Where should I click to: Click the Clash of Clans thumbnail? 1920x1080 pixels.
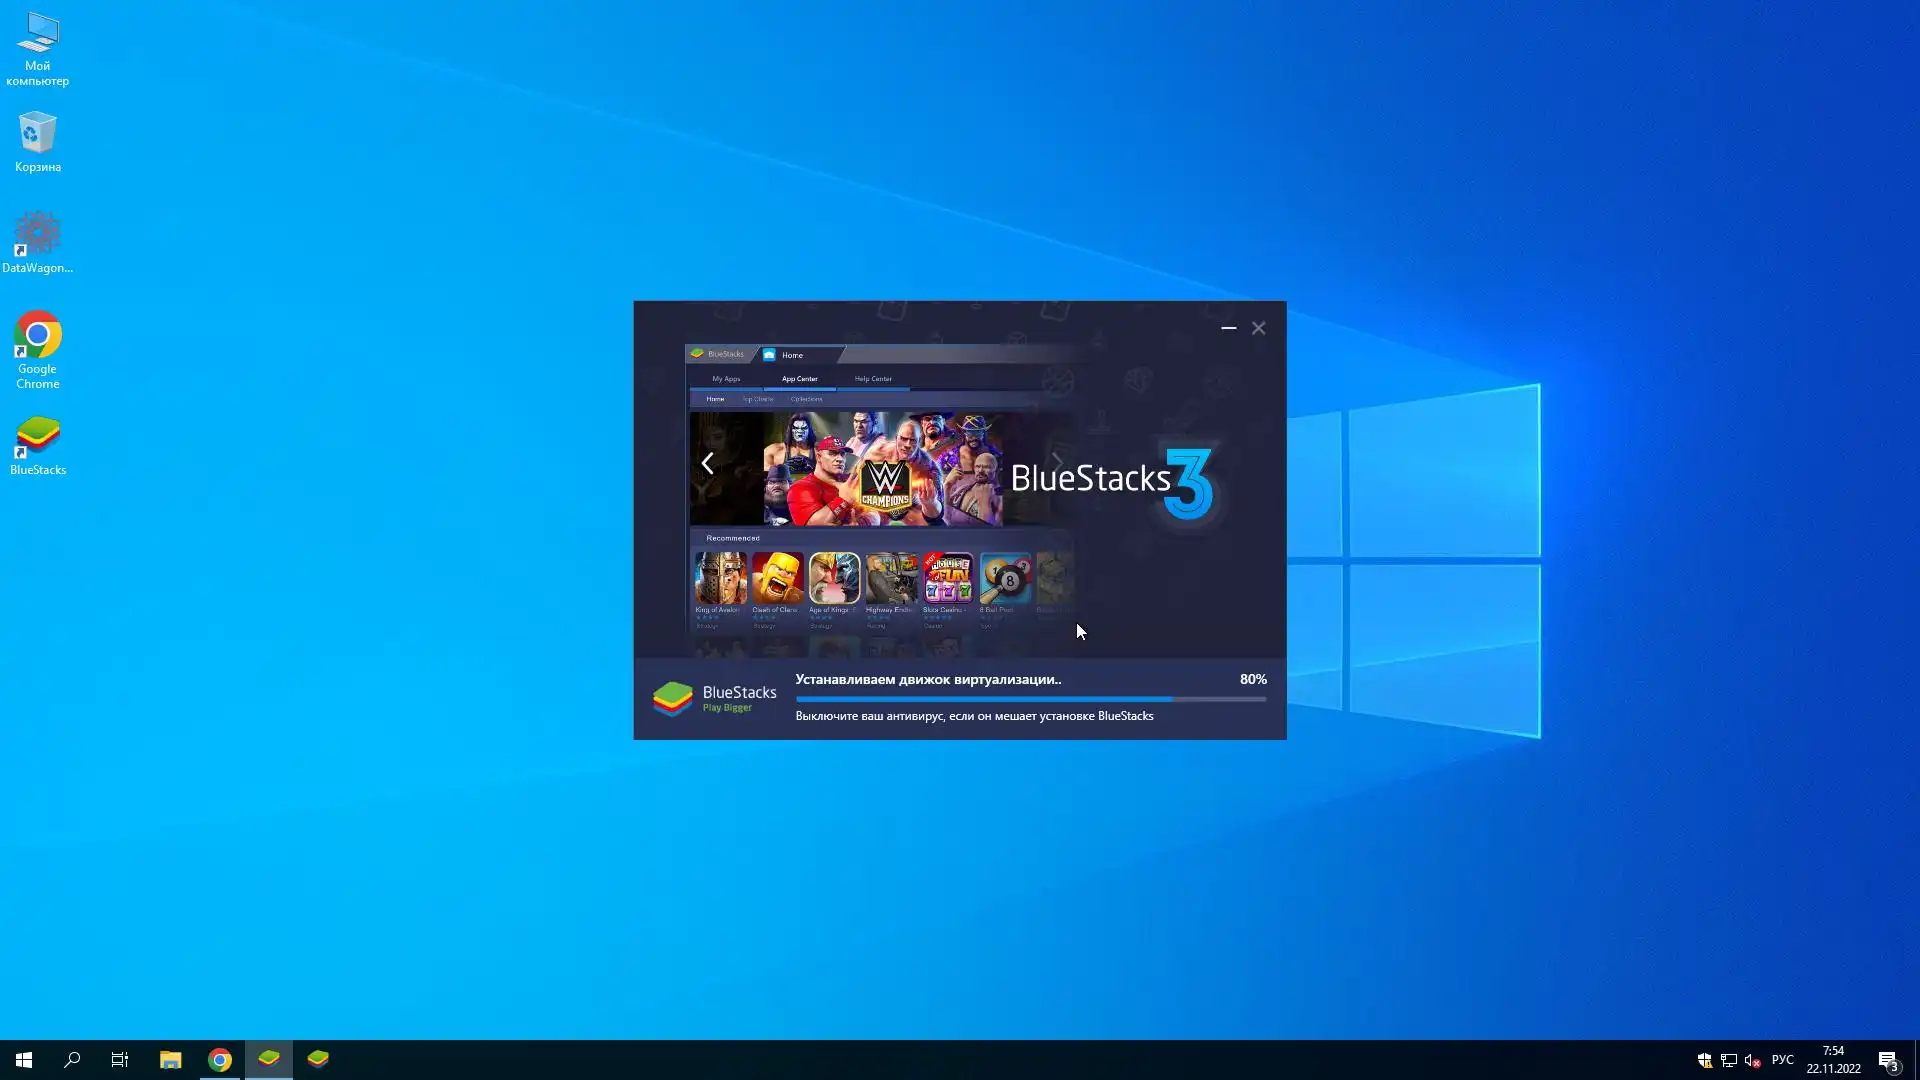(x=777, y=578)
